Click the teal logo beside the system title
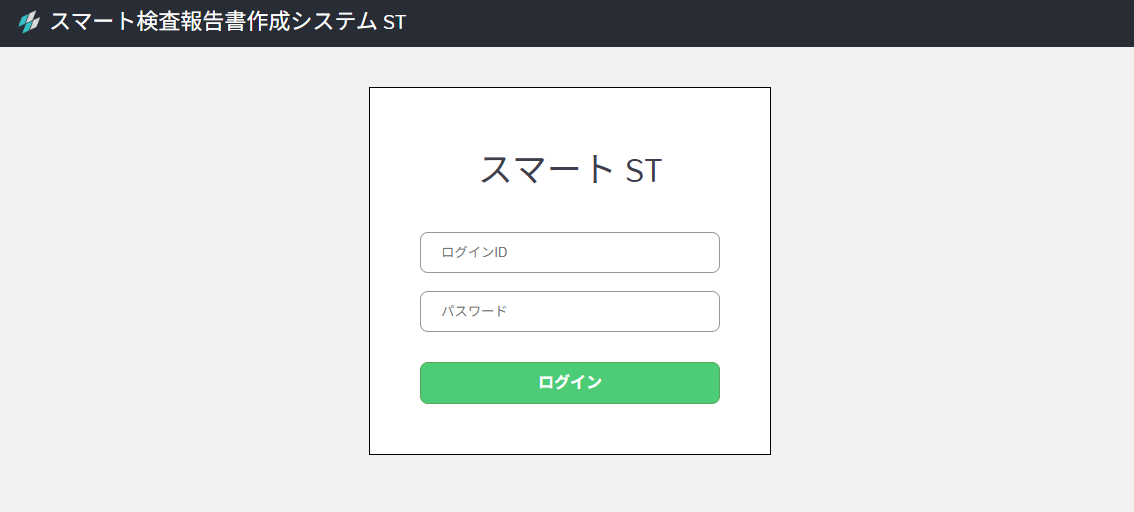This screenshot has width=1134, height=512. click(29, 22)
